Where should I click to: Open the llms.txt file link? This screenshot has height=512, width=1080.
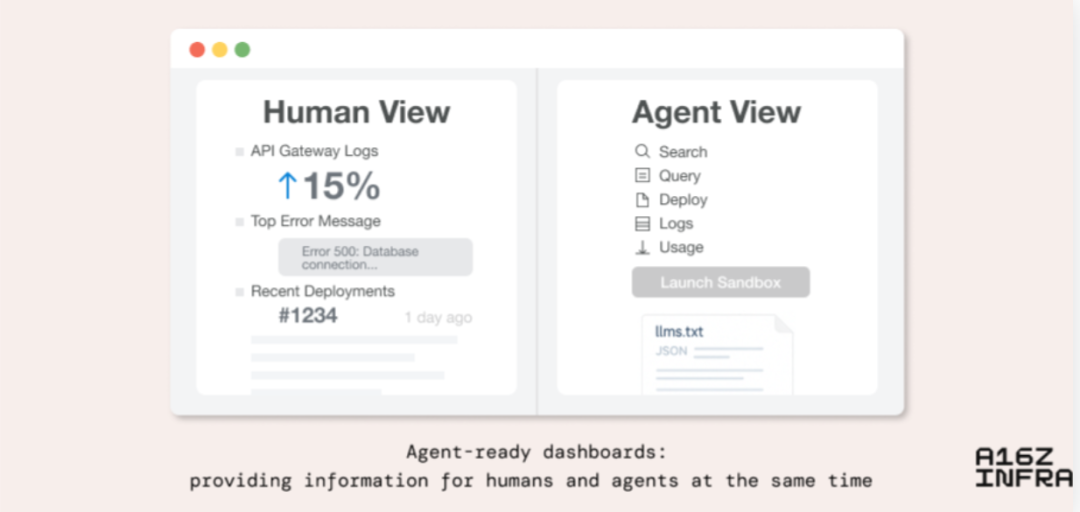point(679,331)
